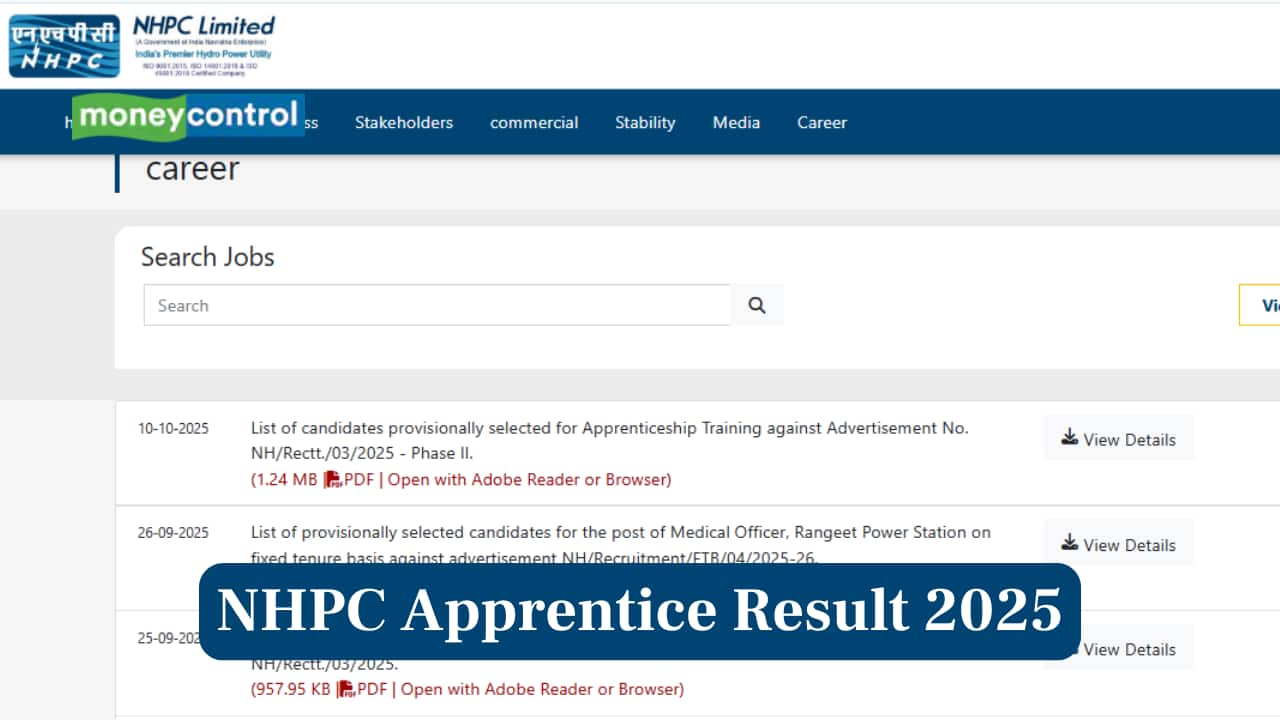Open Medical Officer Rangeet Power Station notice
1280x720 pixels.
click(x=620, y=533)
